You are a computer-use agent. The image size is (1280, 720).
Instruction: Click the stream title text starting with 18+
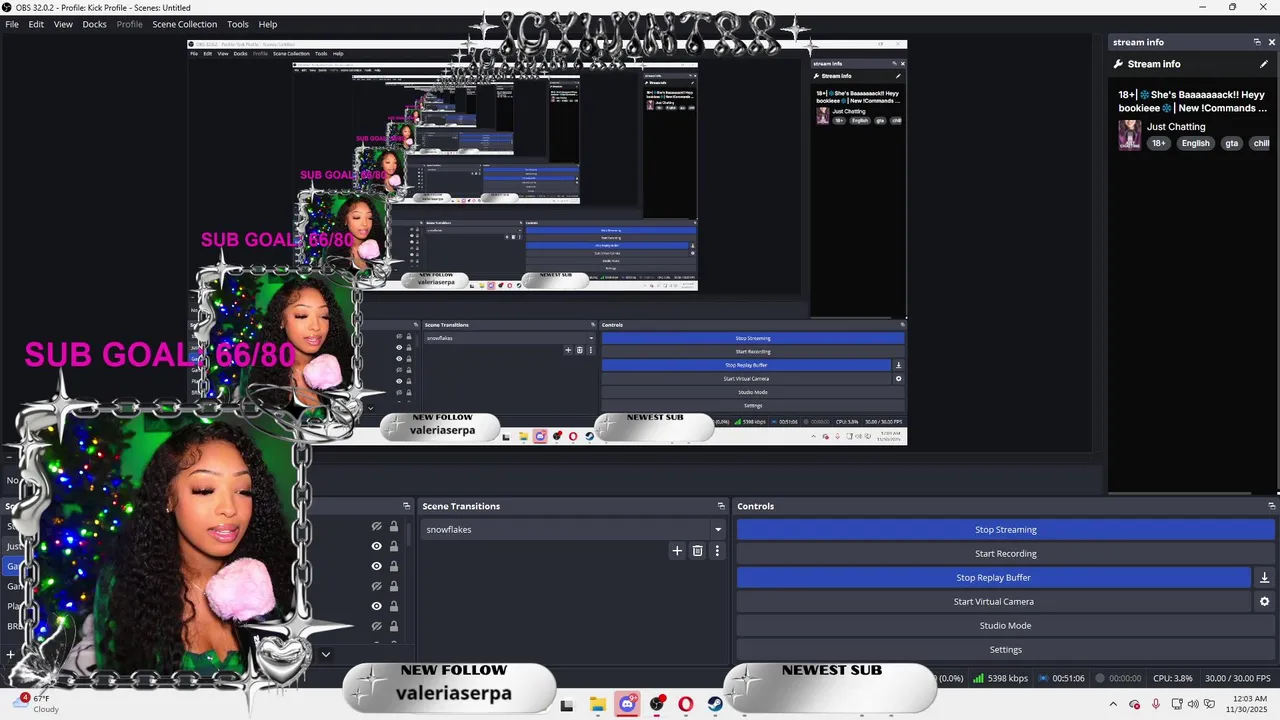(x=1192, y=101)
